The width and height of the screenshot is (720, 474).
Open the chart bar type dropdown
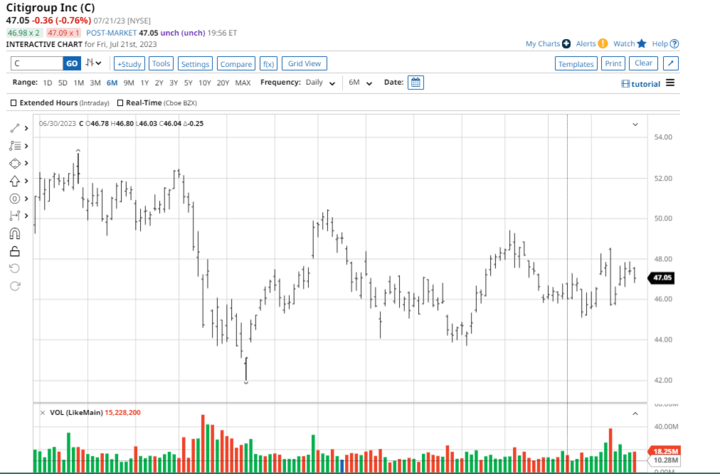tap(93, 63)
